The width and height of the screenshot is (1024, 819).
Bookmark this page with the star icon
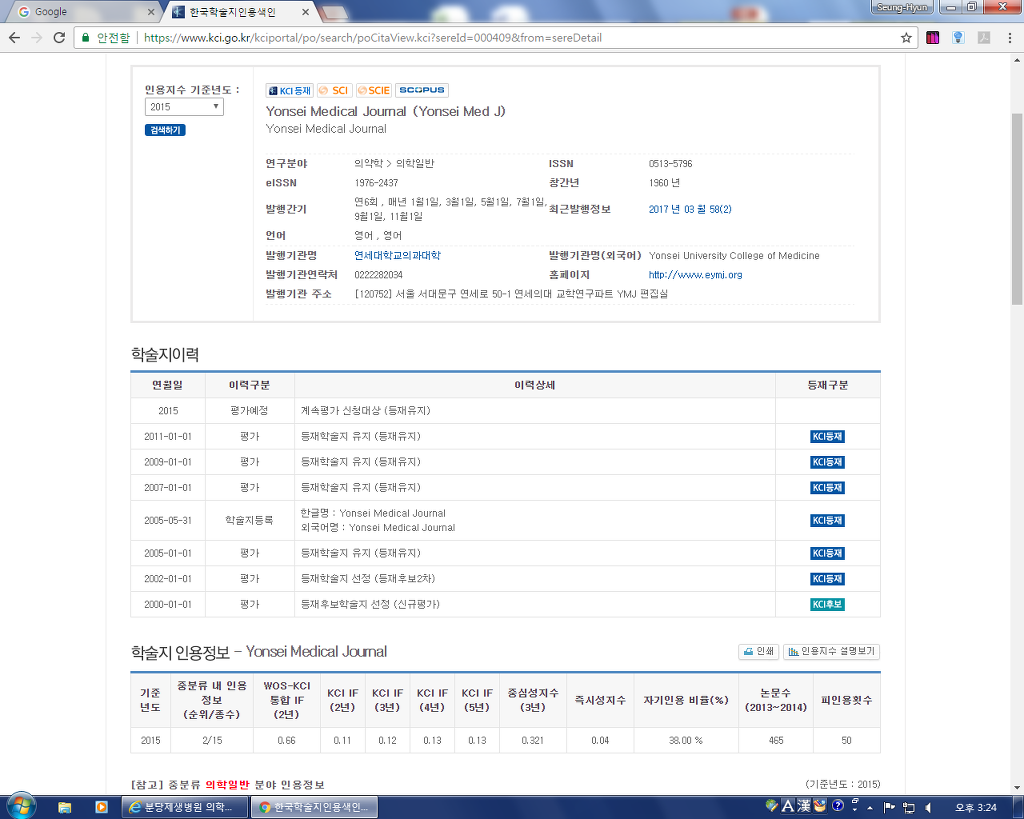(906, 38)
